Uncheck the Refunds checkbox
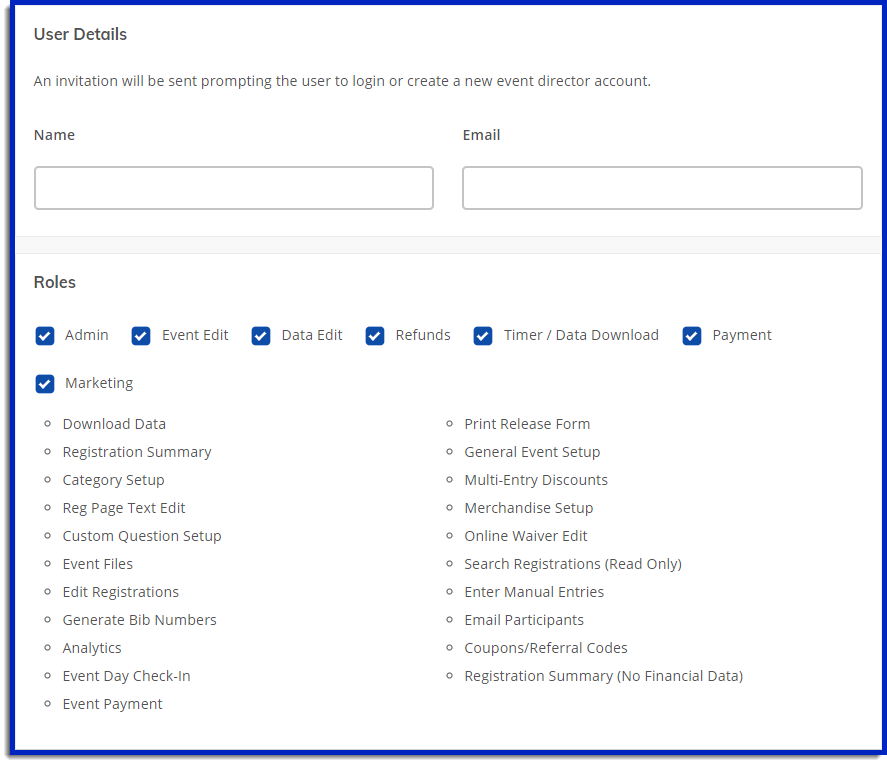 pyautogui.click(x=375, y=336)
